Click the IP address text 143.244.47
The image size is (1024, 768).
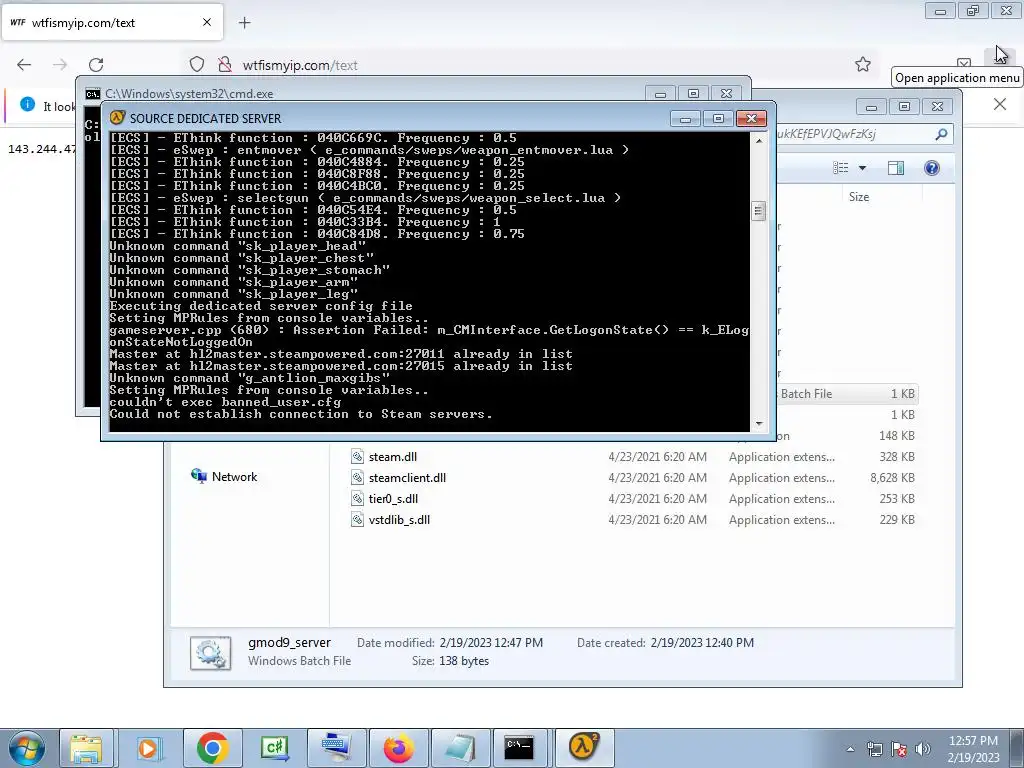click(42, 149)
